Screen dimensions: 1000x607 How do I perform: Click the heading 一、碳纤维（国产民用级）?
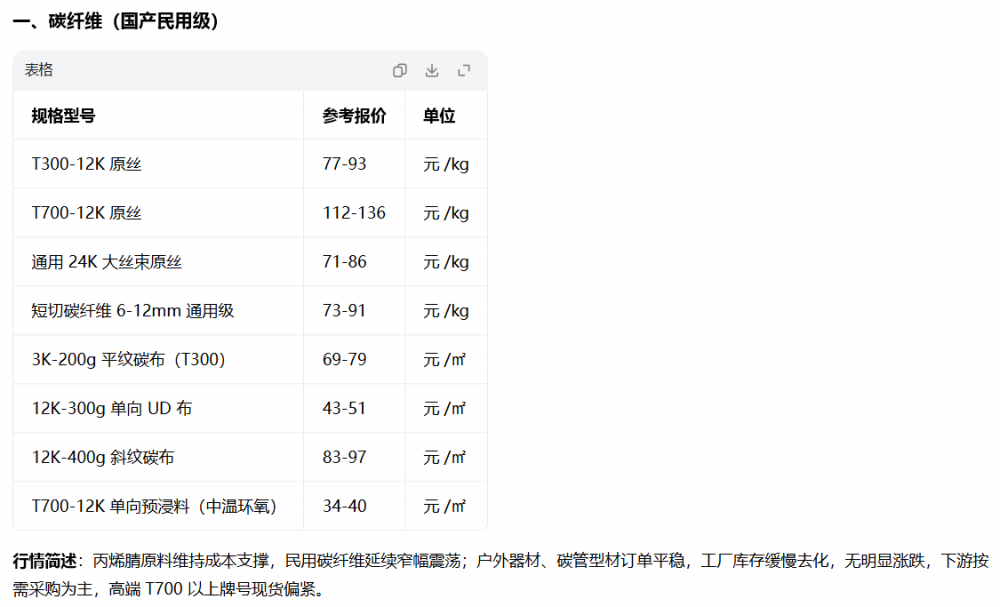tap(115, 21)
